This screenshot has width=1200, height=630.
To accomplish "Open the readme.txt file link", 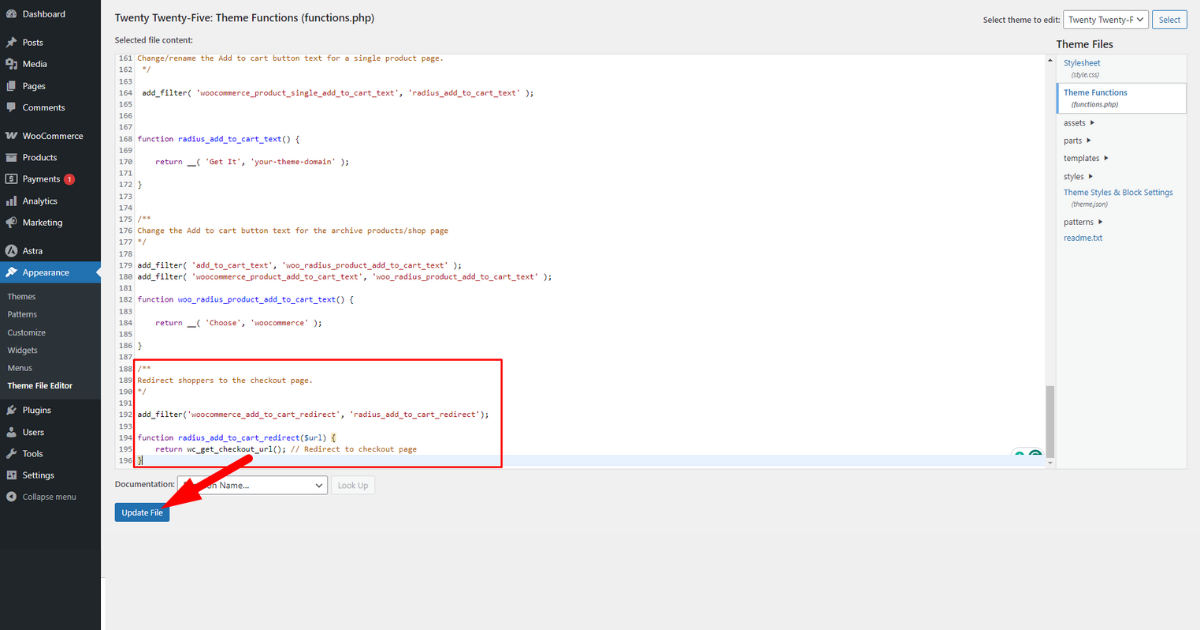I will pyautogui.click(x=1083, y=238).
